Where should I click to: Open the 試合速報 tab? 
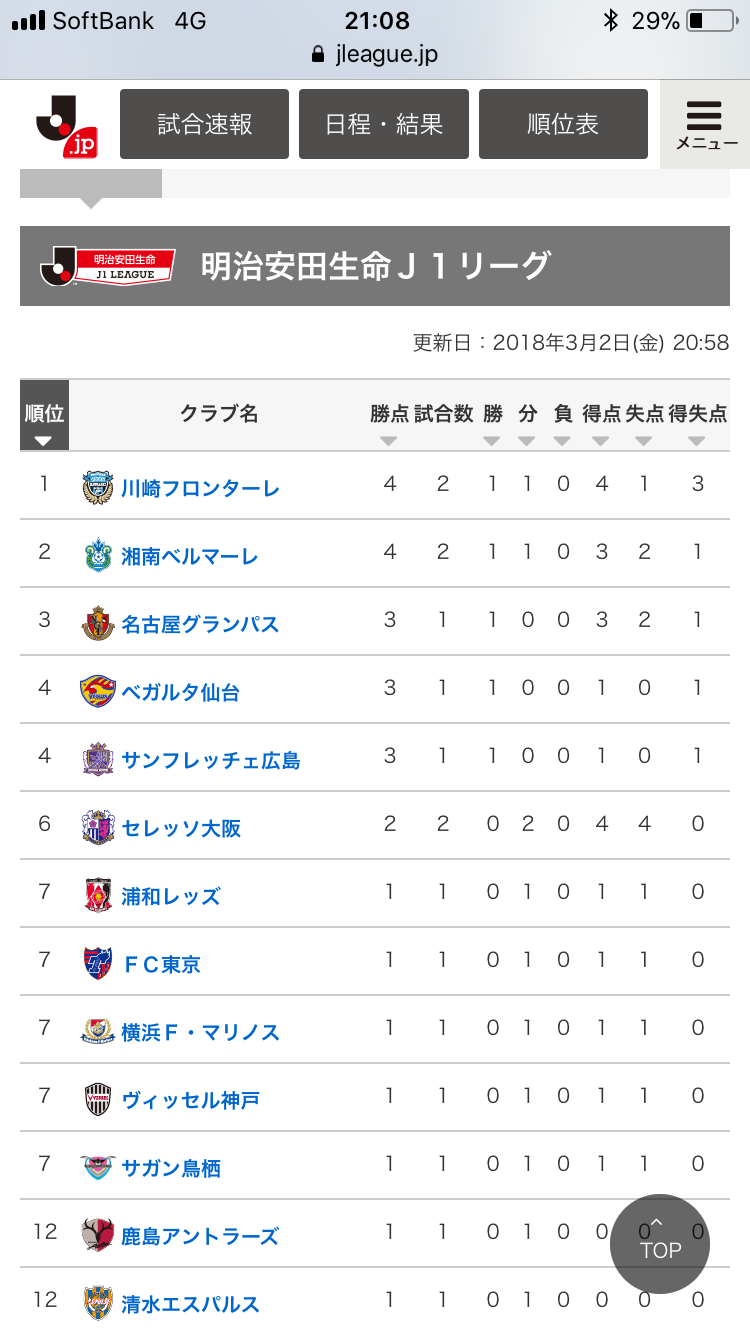(x=204, y=124)
